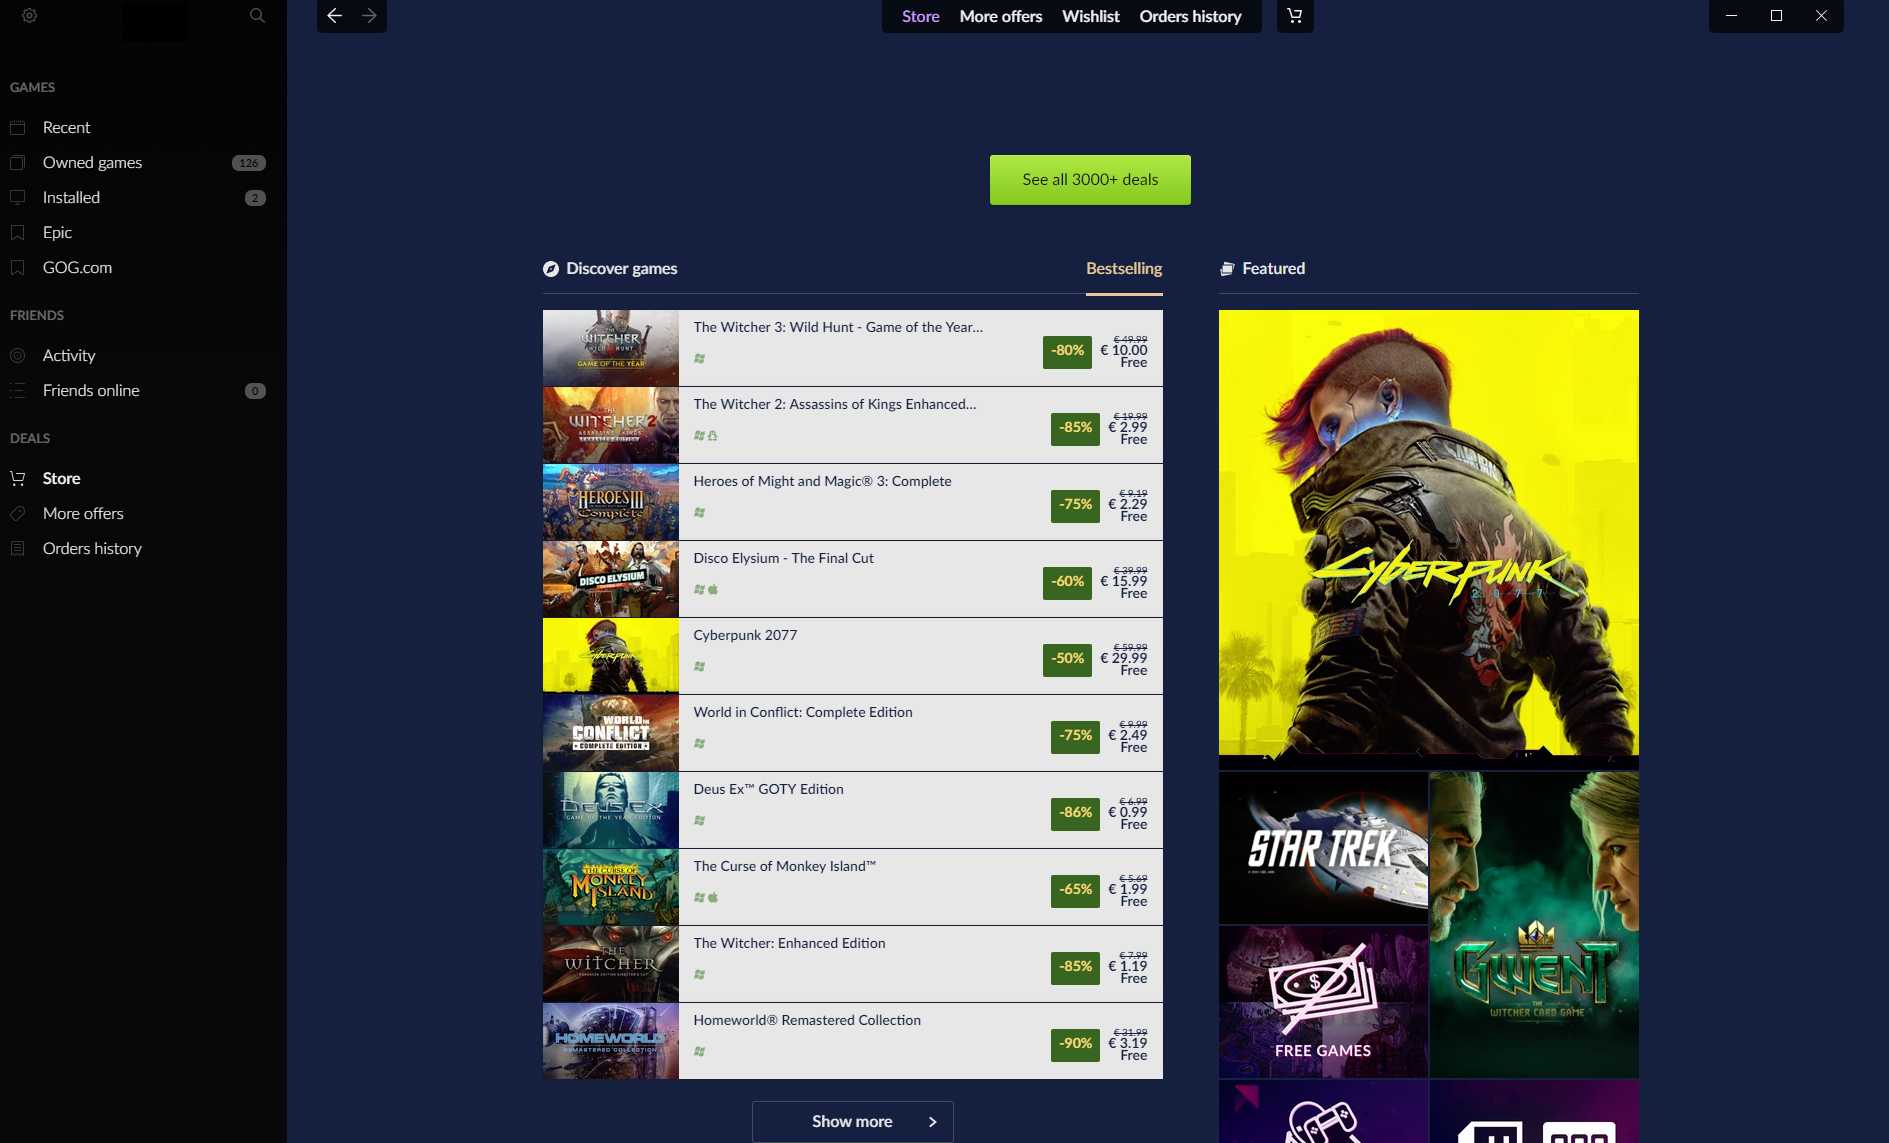Click the Activity circle icon

tap(18, 355)
